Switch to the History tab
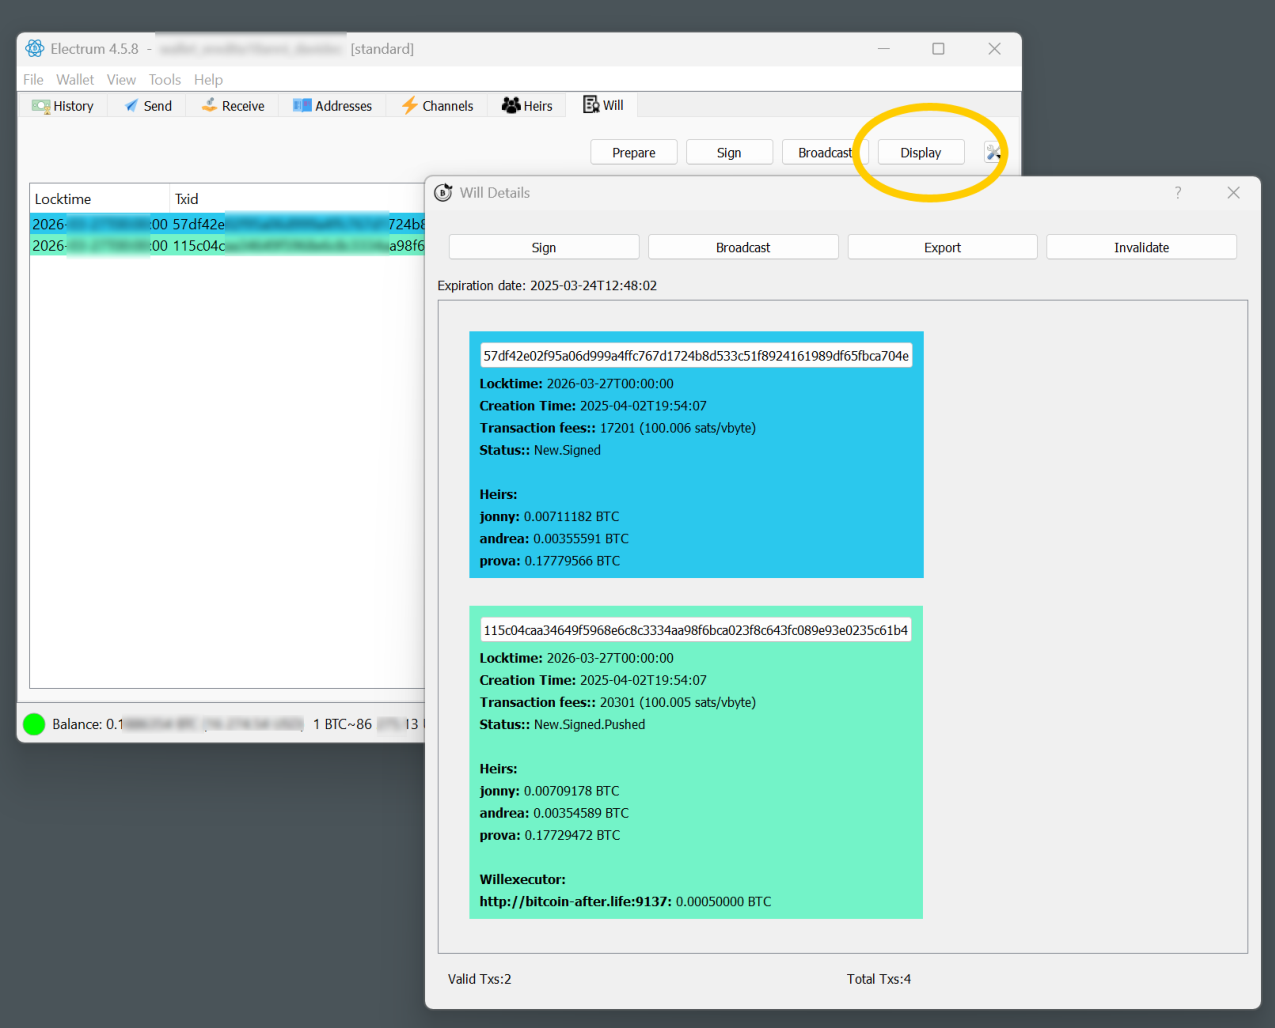Viewport: 1275px width, 1028px height. [x=63, y=105]
